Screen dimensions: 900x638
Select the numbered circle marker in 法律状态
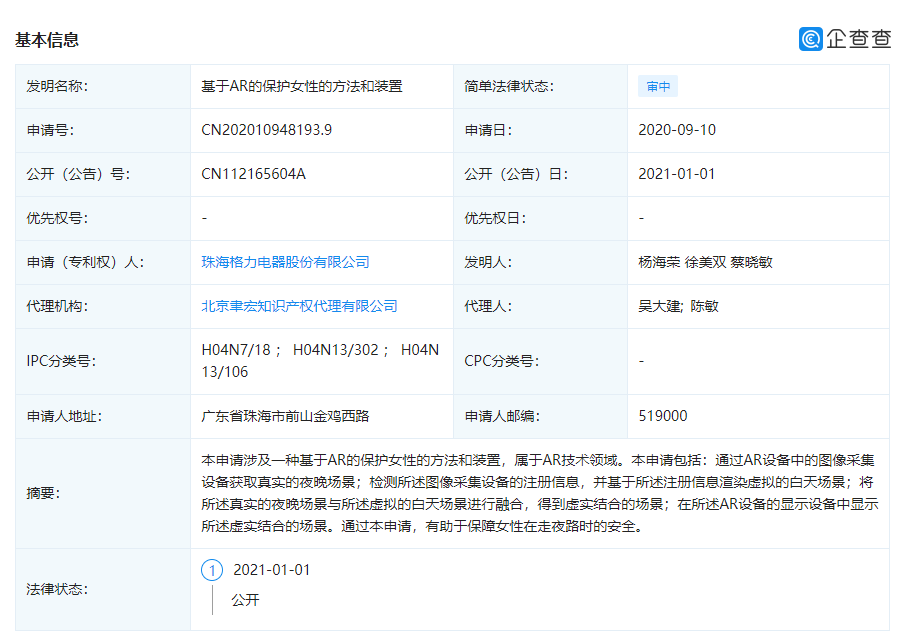(x=212, y=570)
